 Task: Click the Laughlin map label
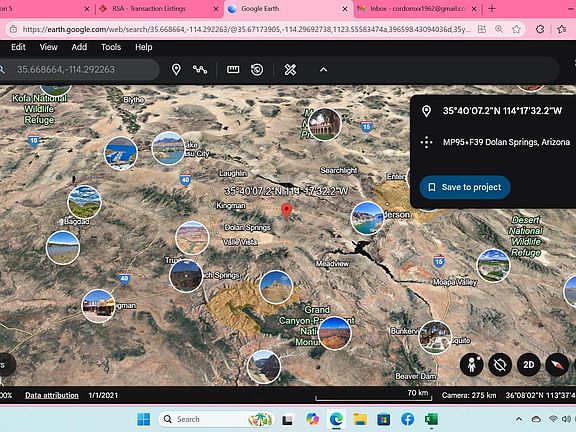233,173
